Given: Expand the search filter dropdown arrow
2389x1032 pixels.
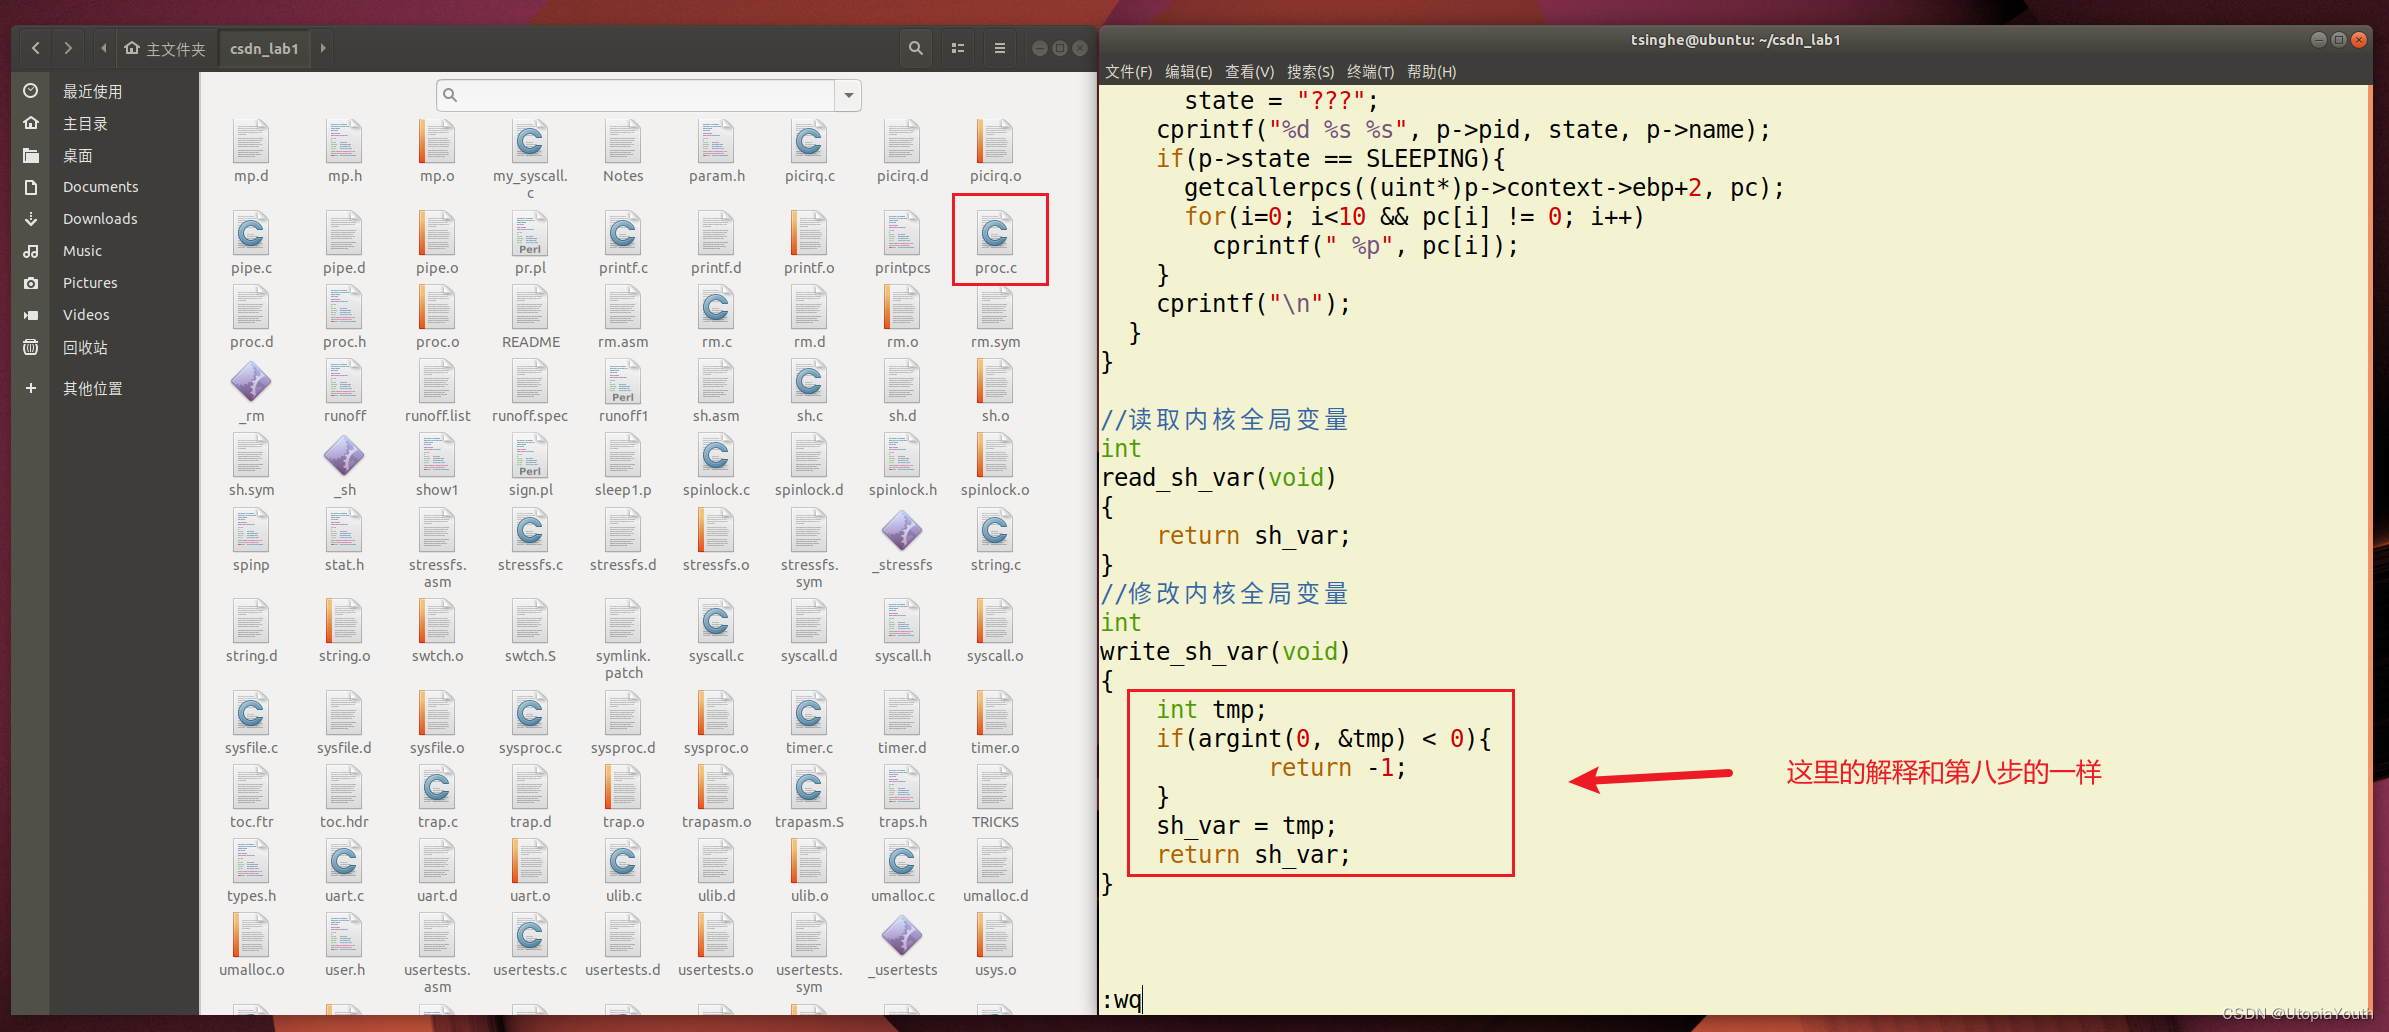Looking at the screenshot, I should point(848,95).
